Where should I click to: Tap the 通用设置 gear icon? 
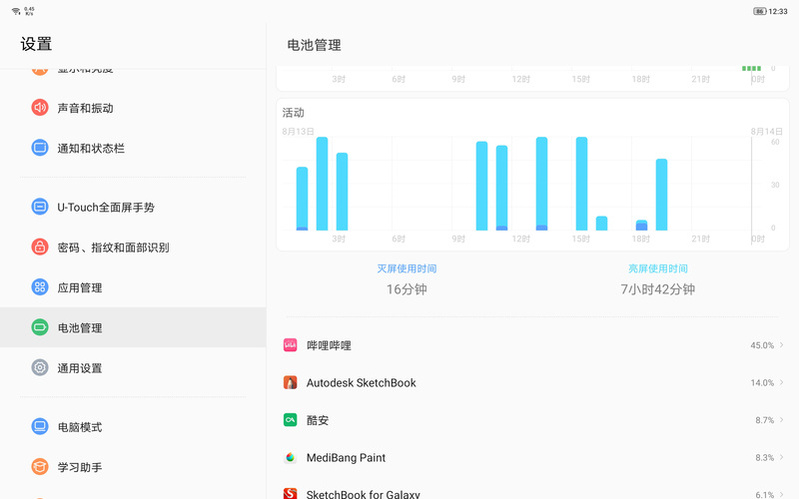(x=40, y=367)
